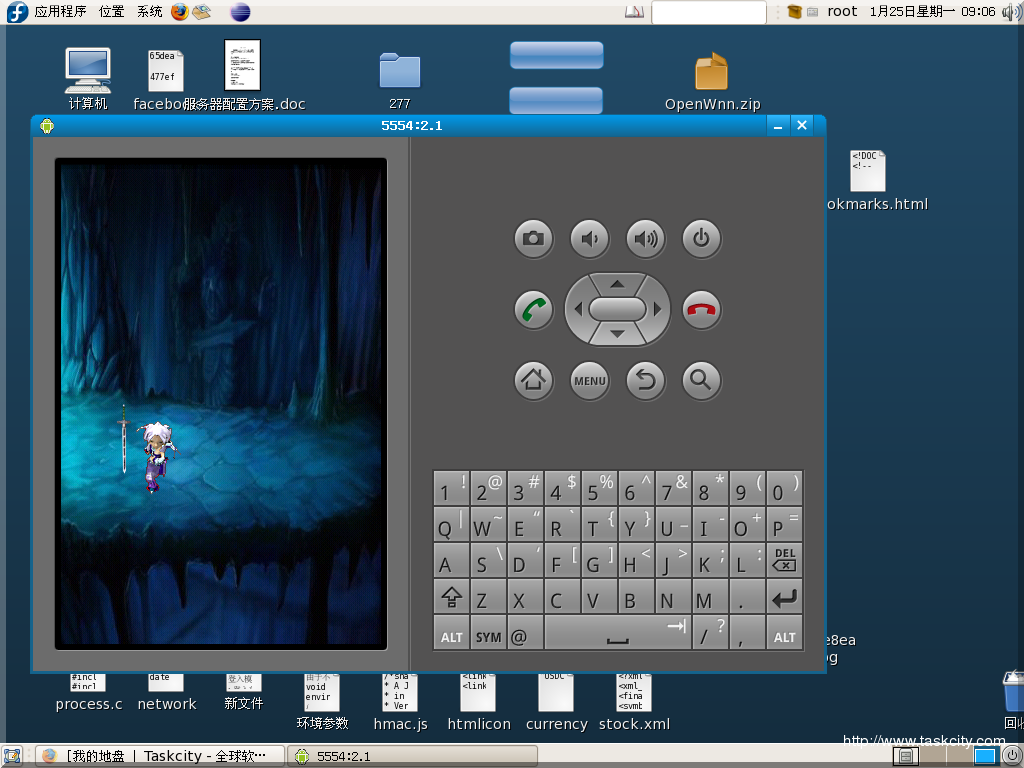
Task: Click the 1 key on emulator keyboard
Action: [451, 488]
